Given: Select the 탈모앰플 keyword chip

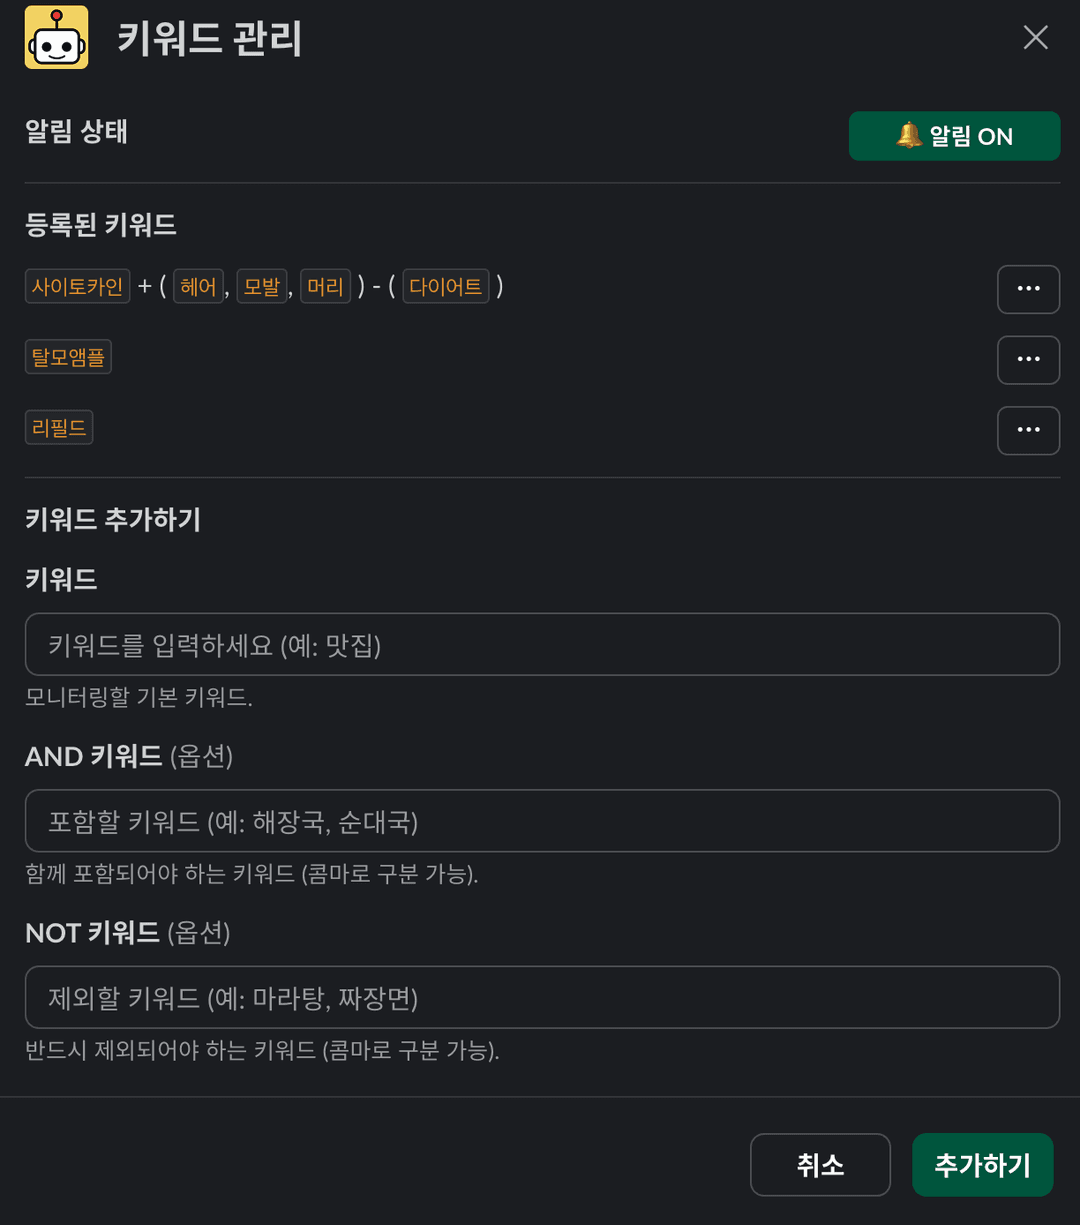Looking at the screenshot, I should point(67,356).
